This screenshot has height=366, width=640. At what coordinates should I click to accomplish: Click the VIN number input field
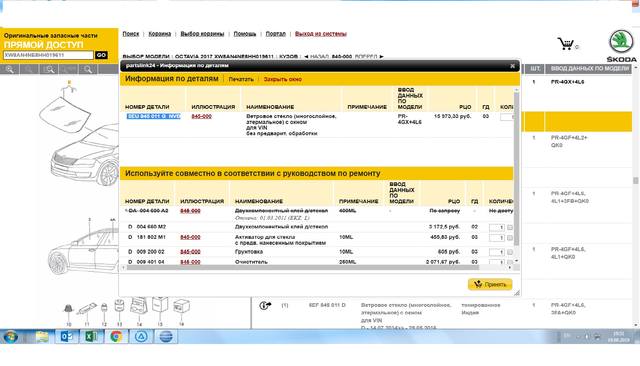(x=48, y=55)
